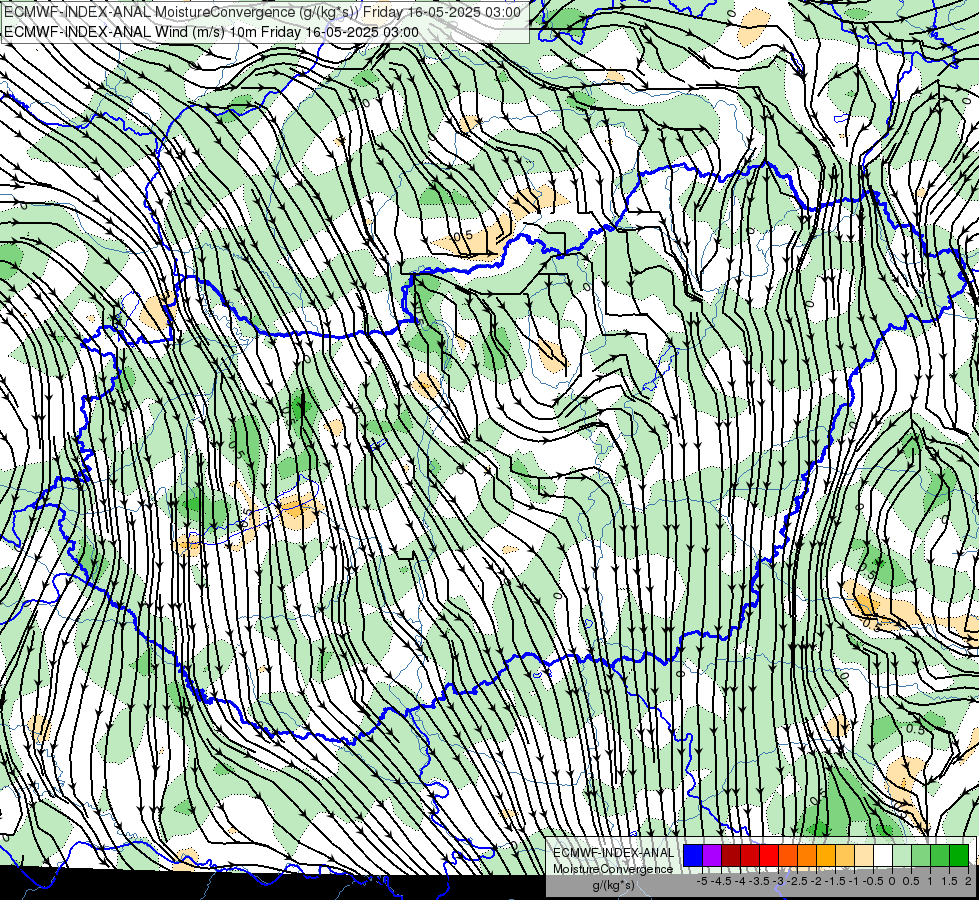
Task: Choose the red-orange swatch between -3 and -2.5
Action: click(x=788, y=856)
